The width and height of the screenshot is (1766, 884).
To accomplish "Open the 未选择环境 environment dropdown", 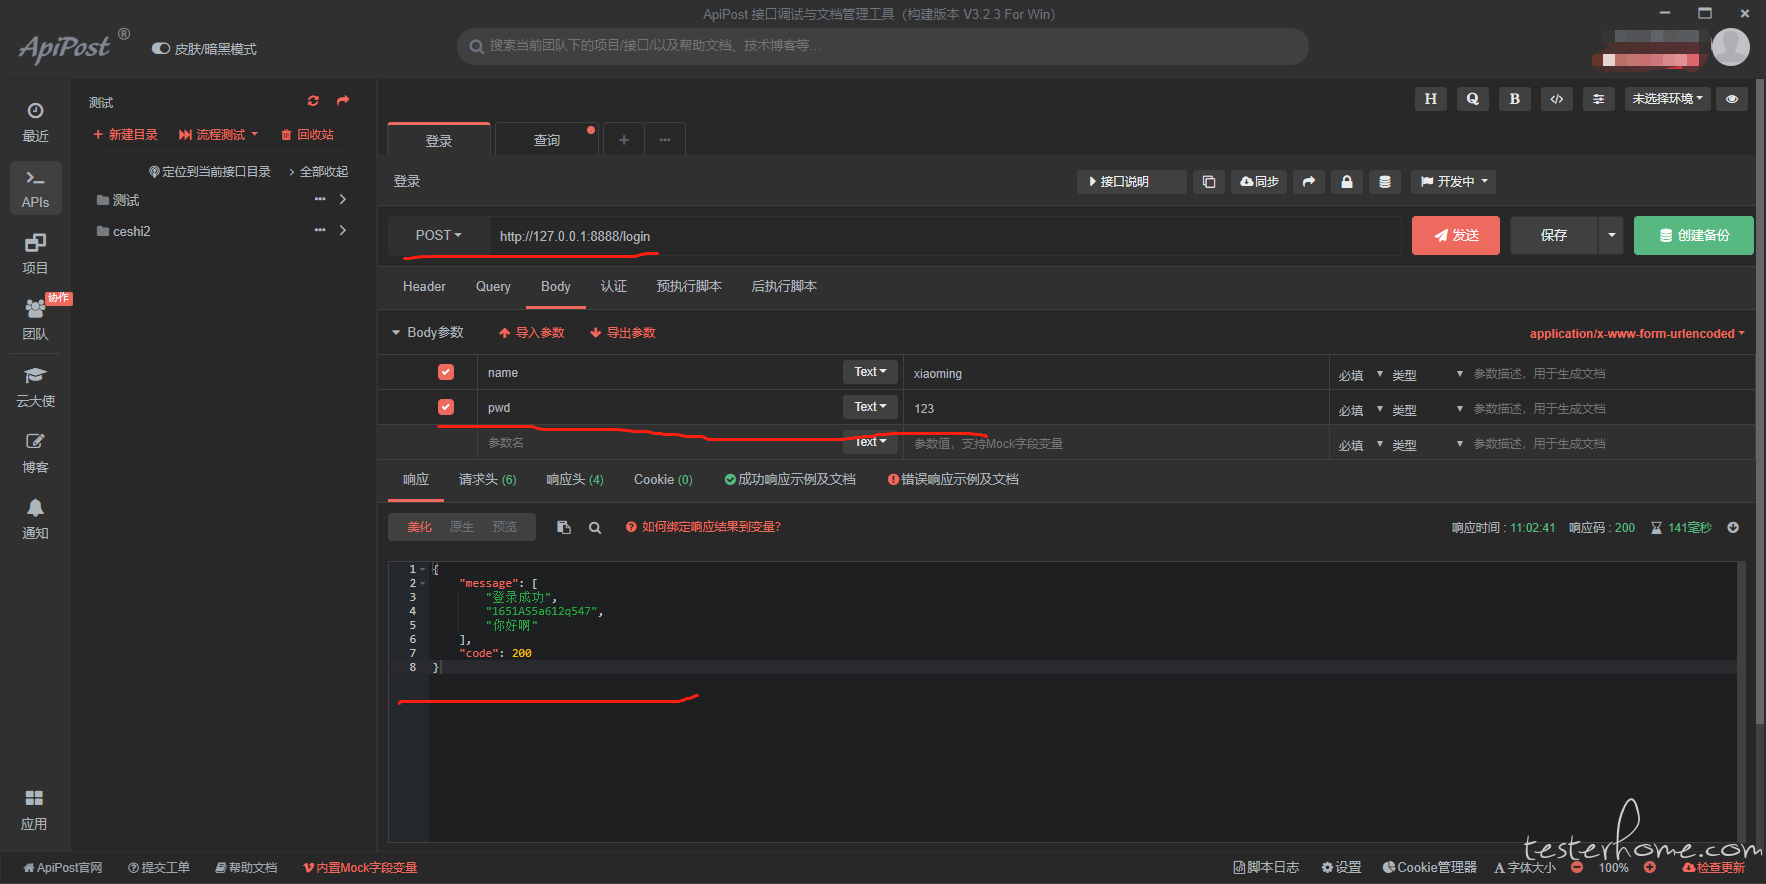I will click(1667, 99).
